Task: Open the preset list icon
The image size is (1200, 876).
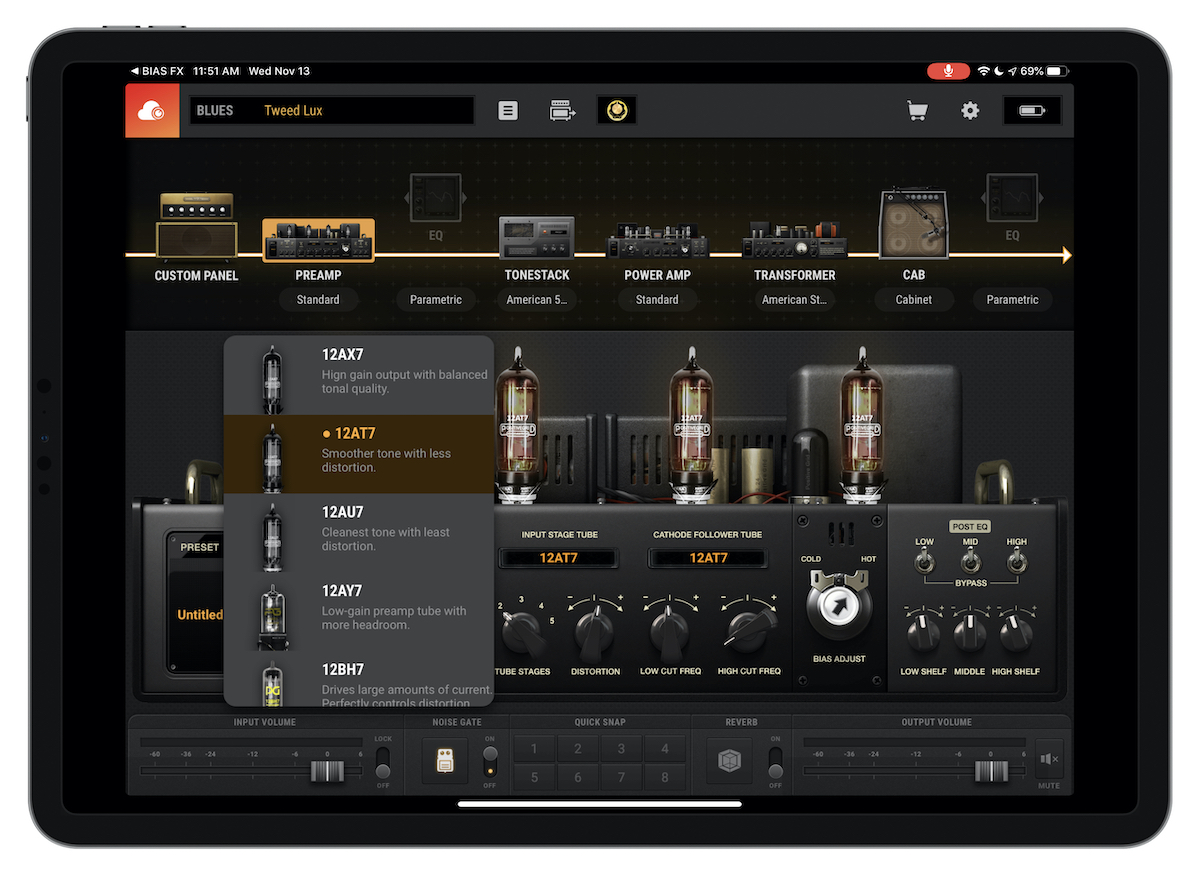Action: point(508,111)
